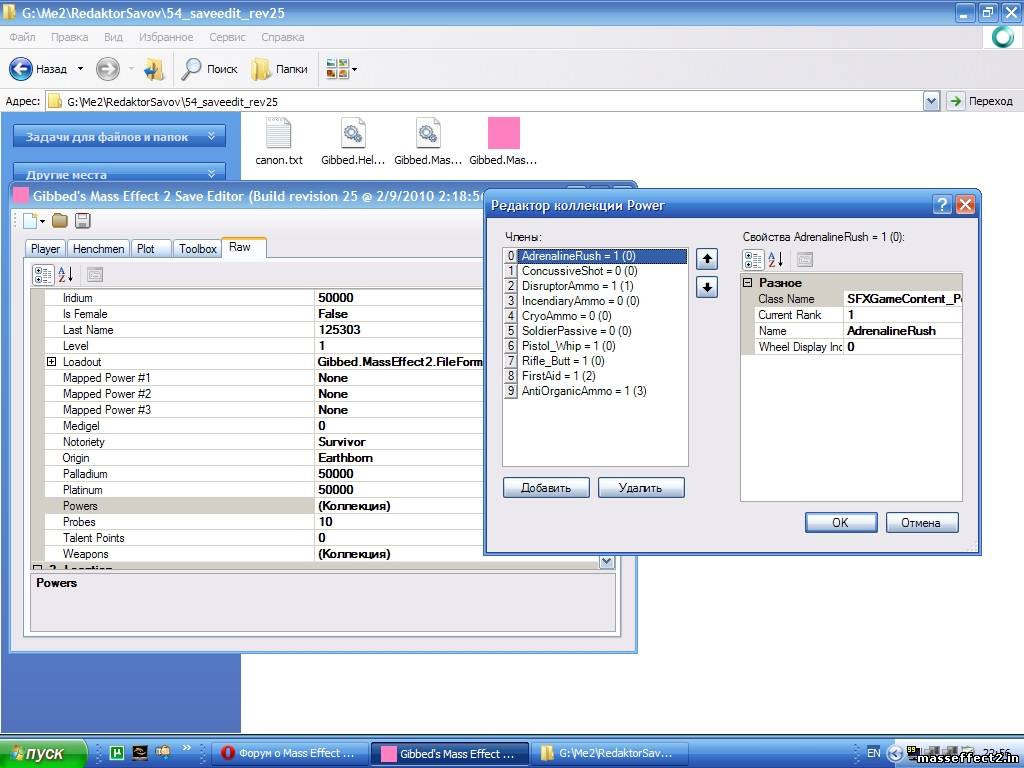Click the Current Rank value field
This screenshot has width=1024, height=768.
coord(903,315)
